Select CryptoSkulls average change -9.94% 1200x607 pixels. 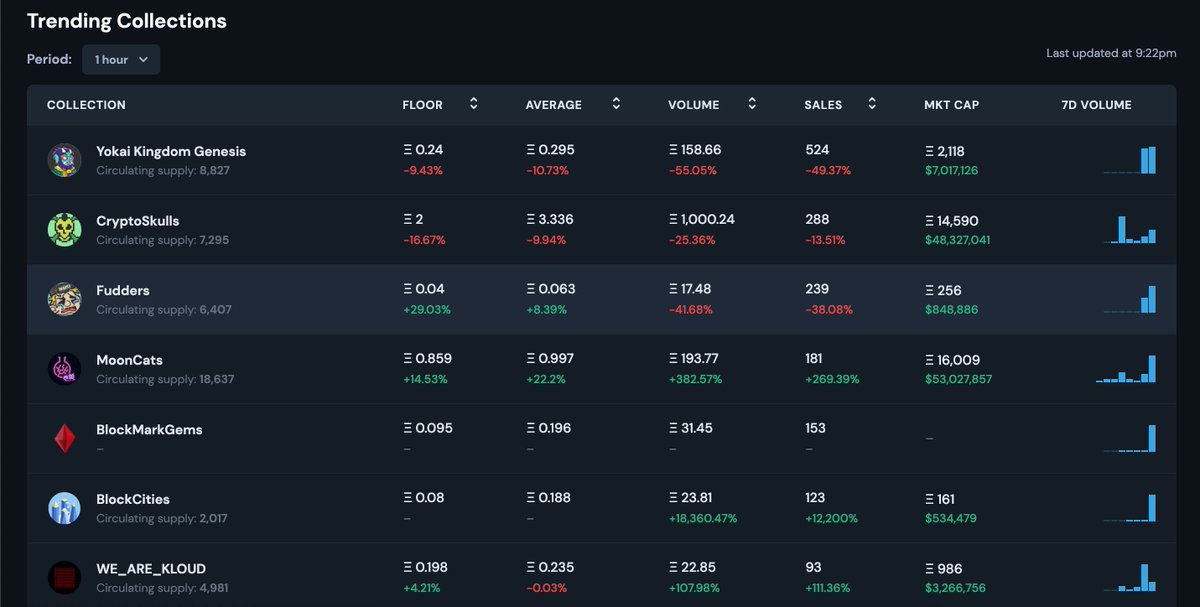tap(545, 240)
